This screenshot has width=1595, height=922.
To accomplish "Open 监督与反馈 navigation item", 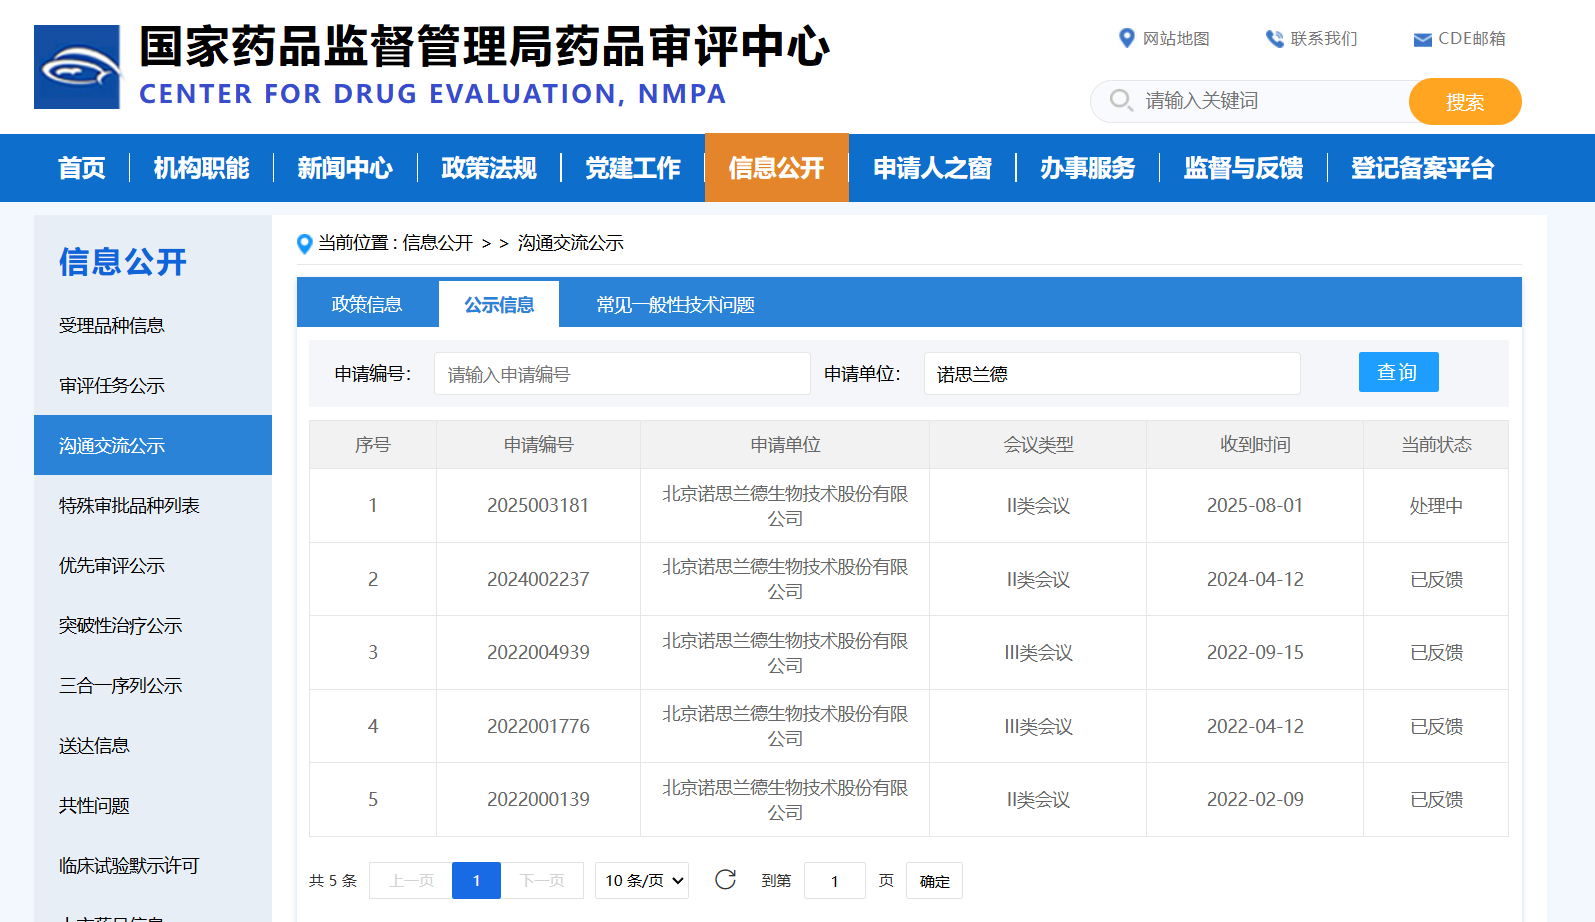I will (1244, 168).
